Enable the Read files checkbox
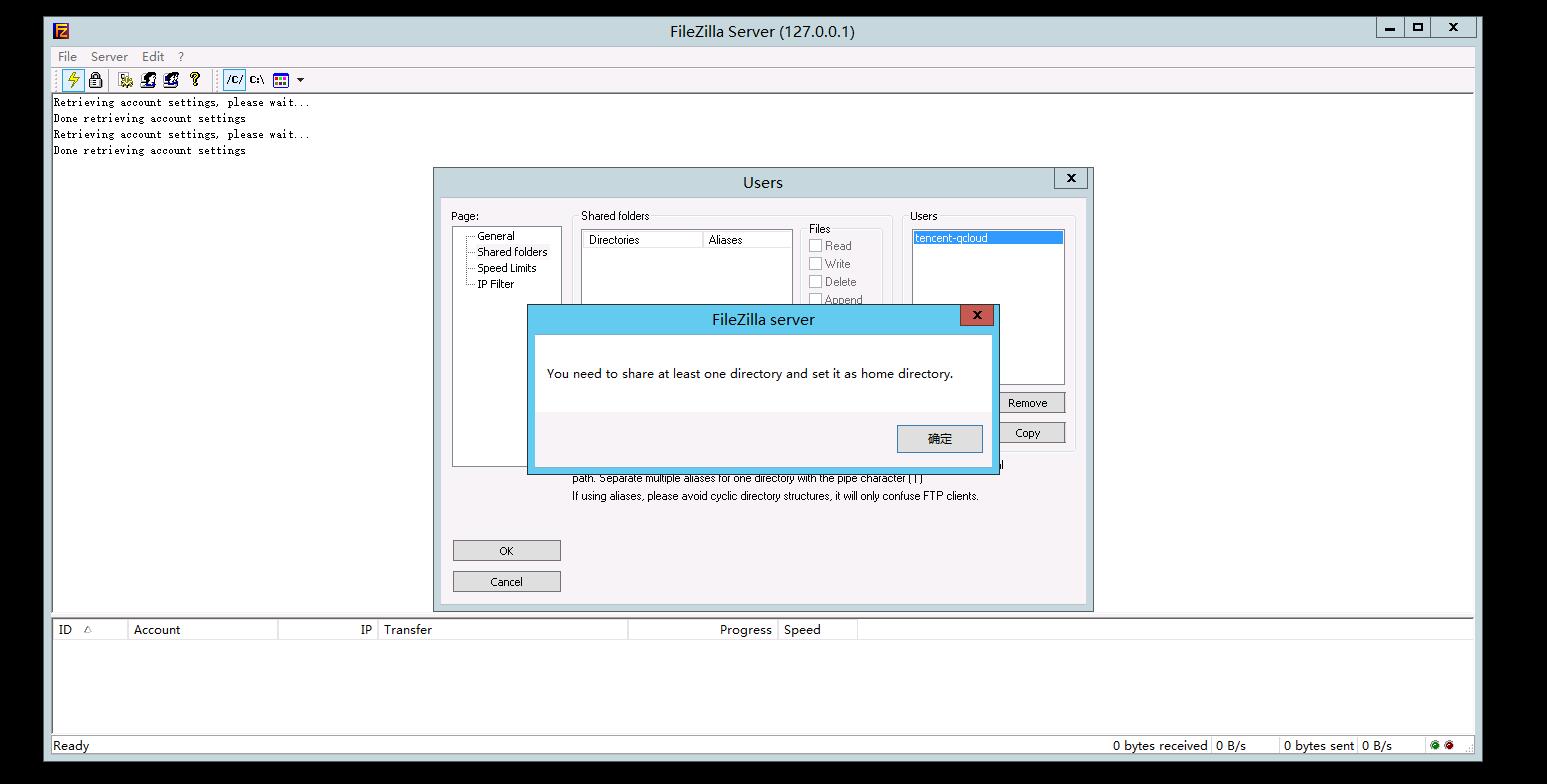Screen dimensions: 1547x784 [816, 246]
